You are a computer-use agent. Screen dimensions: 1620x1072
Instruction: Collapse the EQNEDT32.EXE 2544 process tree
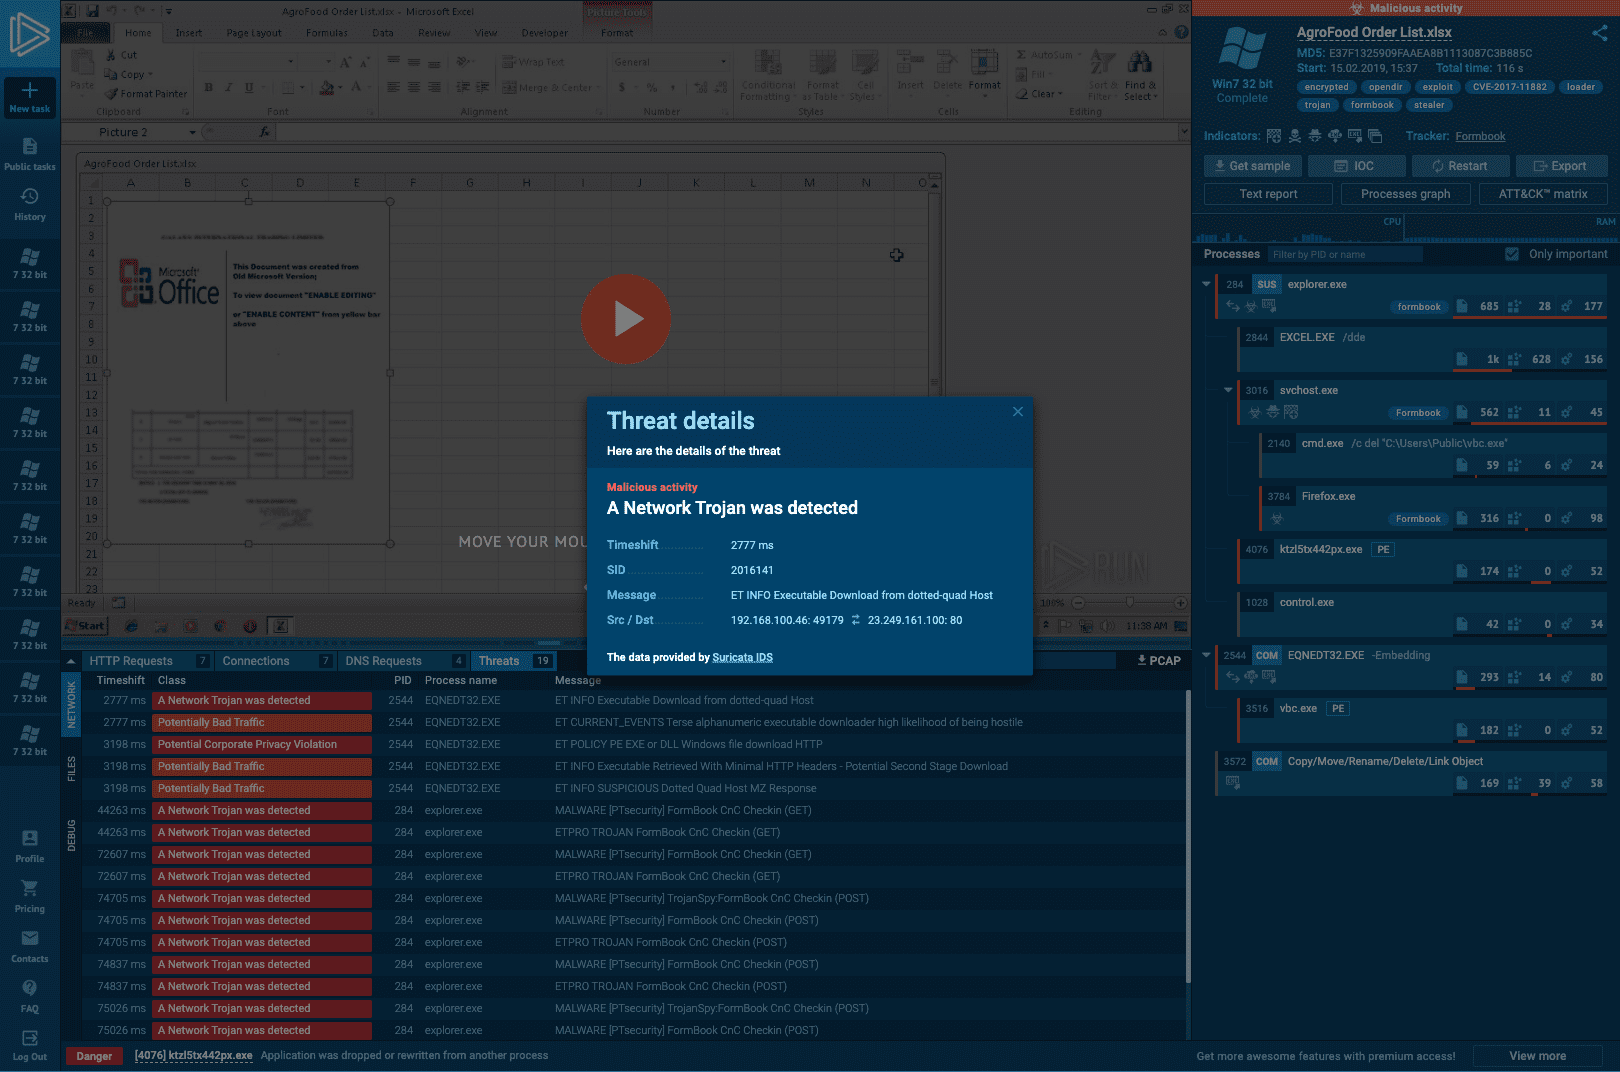tap(1206, 655)
